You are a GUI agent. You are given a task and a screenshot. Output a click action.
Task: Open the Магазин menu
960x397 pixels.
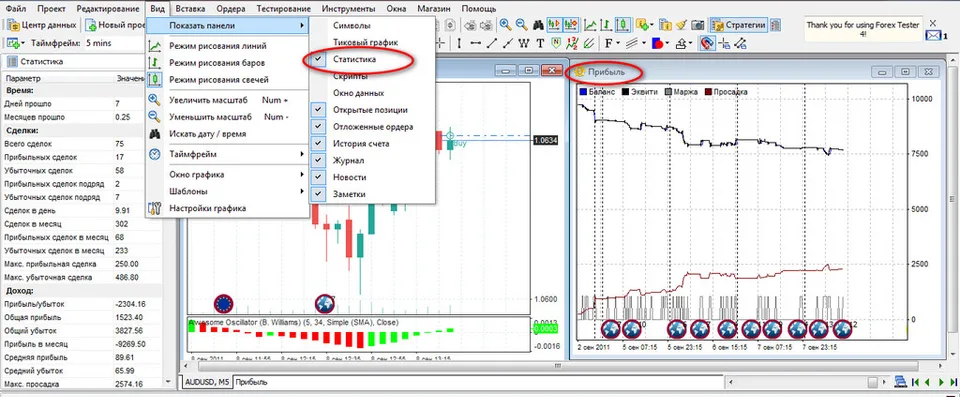point(434,9)
